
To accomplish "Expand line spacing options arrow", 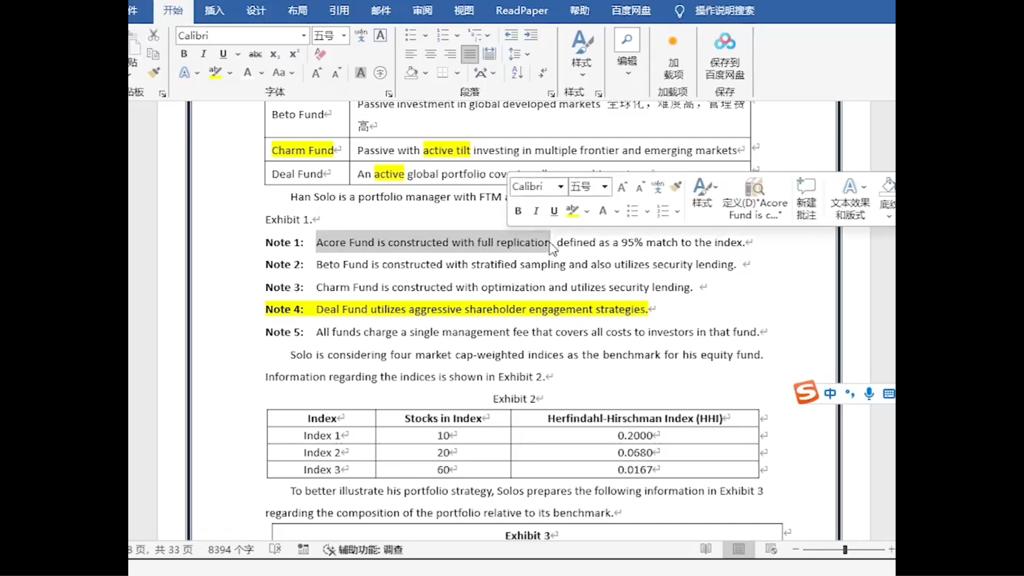I will click(x=528, y=54).
